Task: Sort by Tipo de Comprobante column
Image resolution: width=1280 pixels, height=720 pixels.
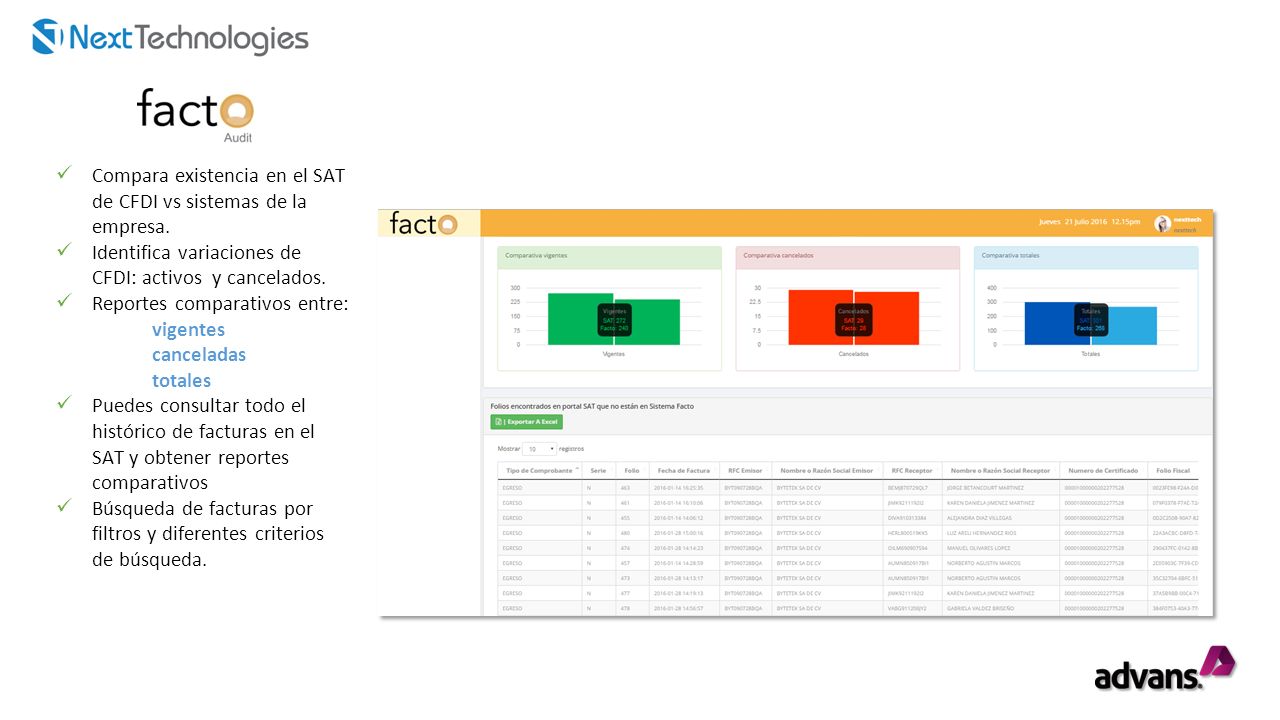Action: pyautogui.click(x=540, y=470)
